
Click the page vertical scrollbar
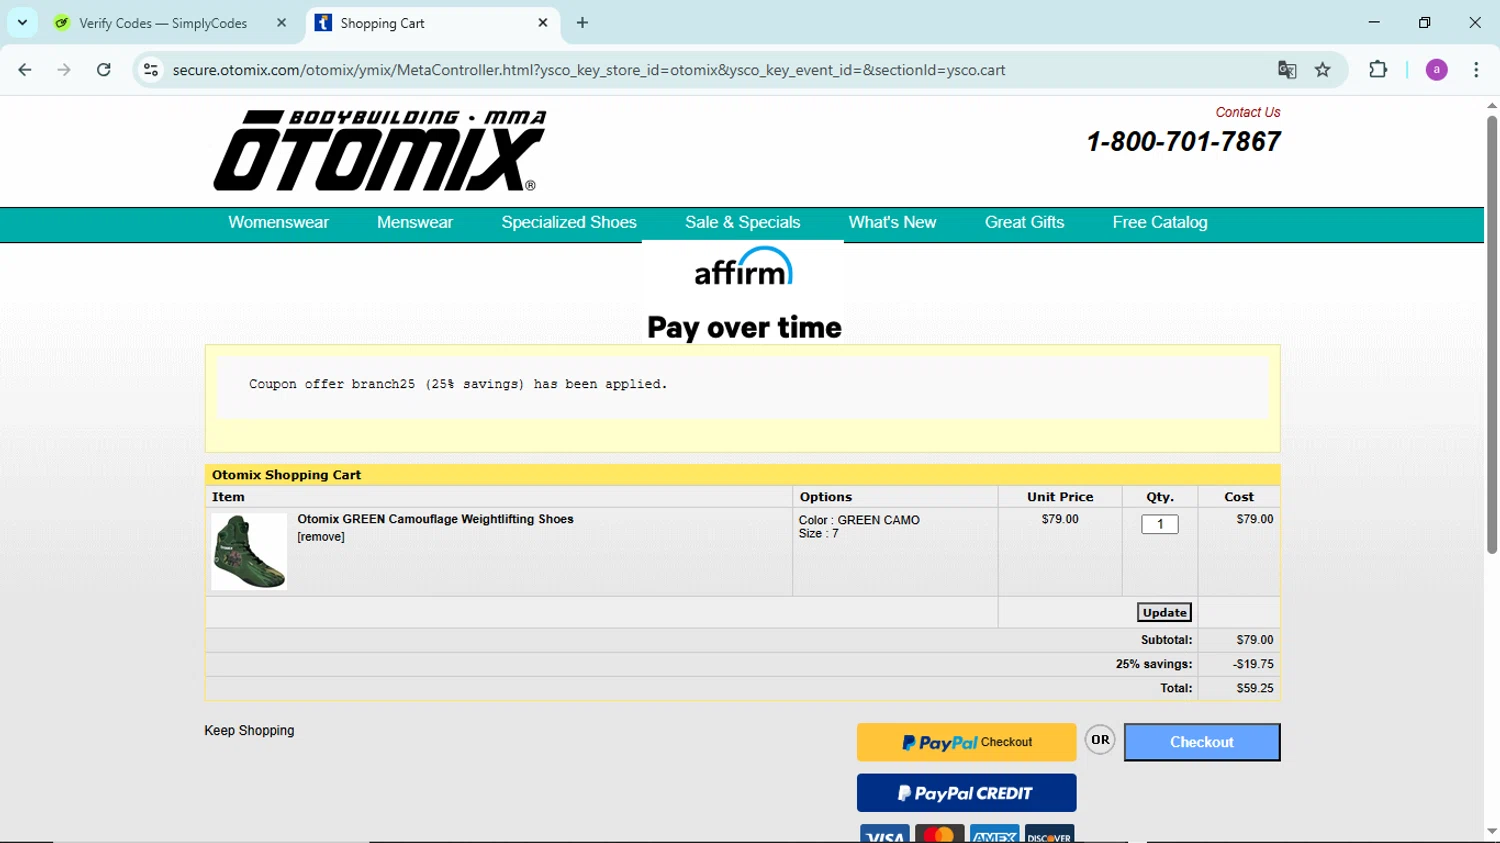[x=1491, y=335]
